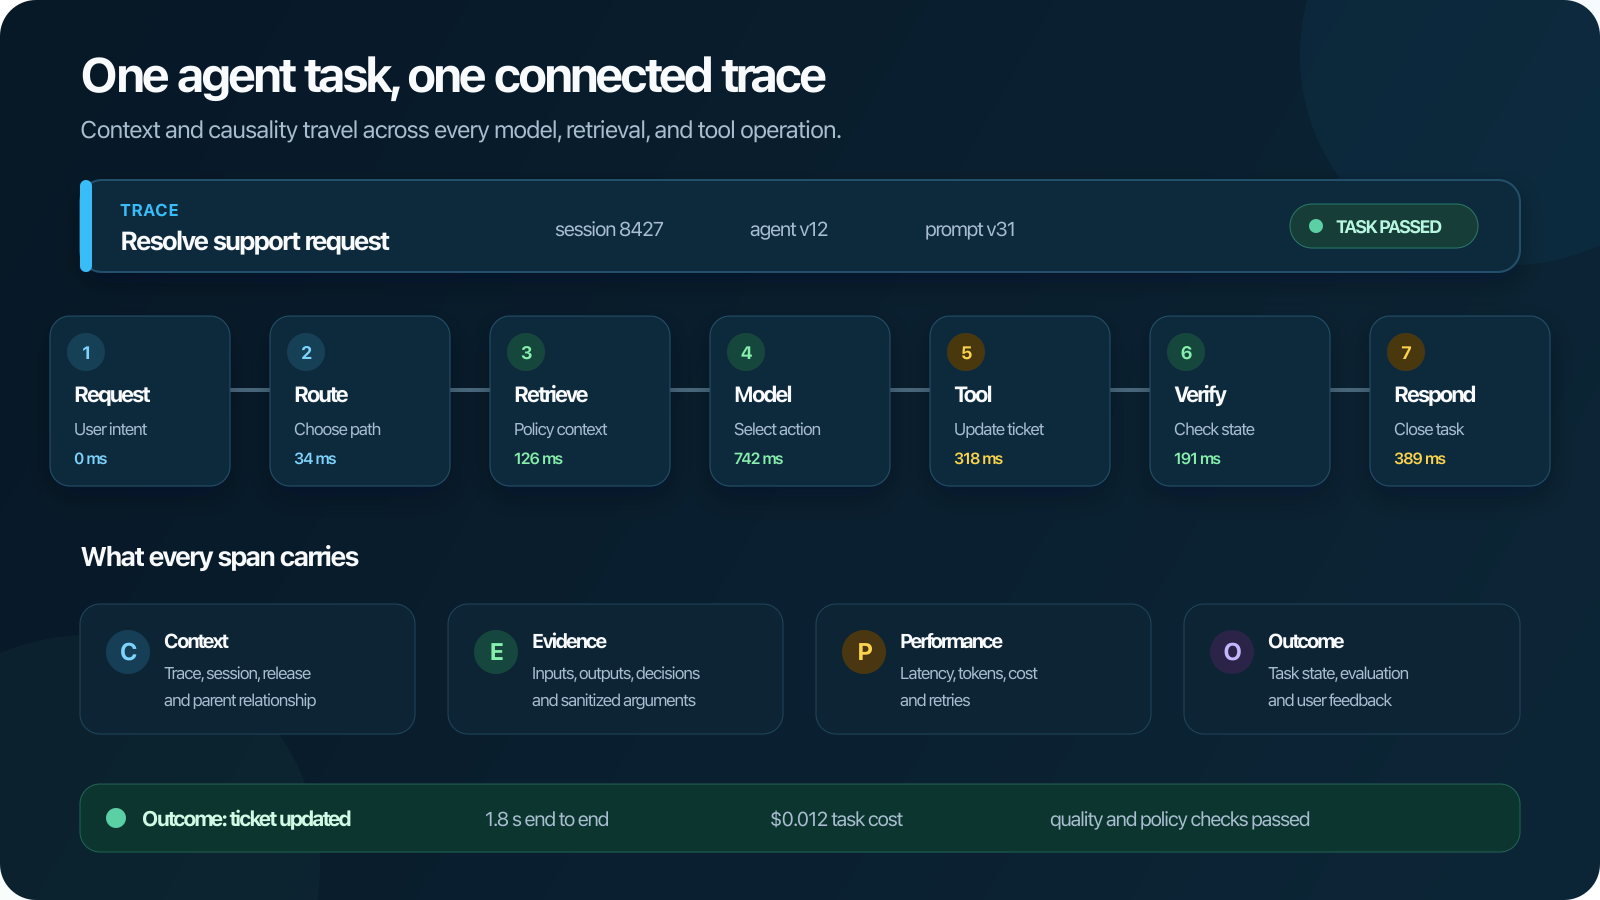This screenshot has width=1600, height=900.
Task: Click 'Latency, tokens, cost' description line
Action: tap(968, 673)
